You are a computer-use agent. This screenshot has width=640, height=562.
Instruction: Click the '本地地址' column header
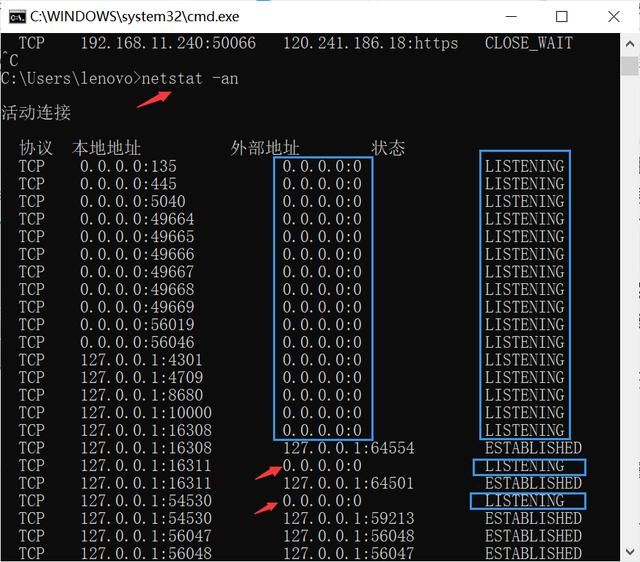(x=107, y=148)
